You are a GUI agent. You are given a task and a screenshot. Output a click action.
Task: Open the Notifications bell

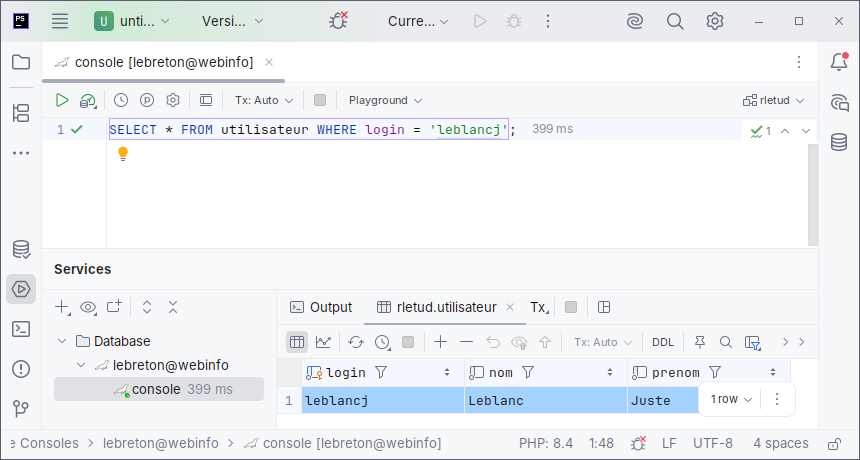click(839, 61)
